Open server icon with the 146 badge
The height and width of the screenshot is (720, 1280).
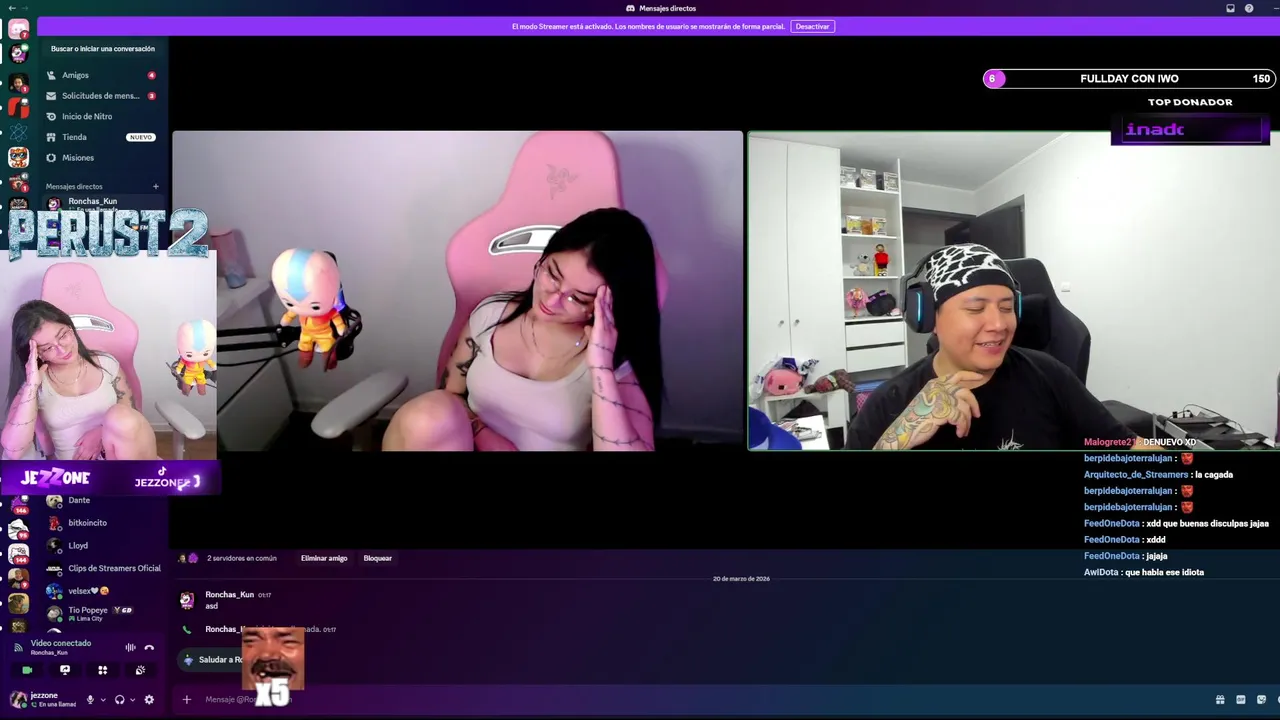tap(18, 503)
